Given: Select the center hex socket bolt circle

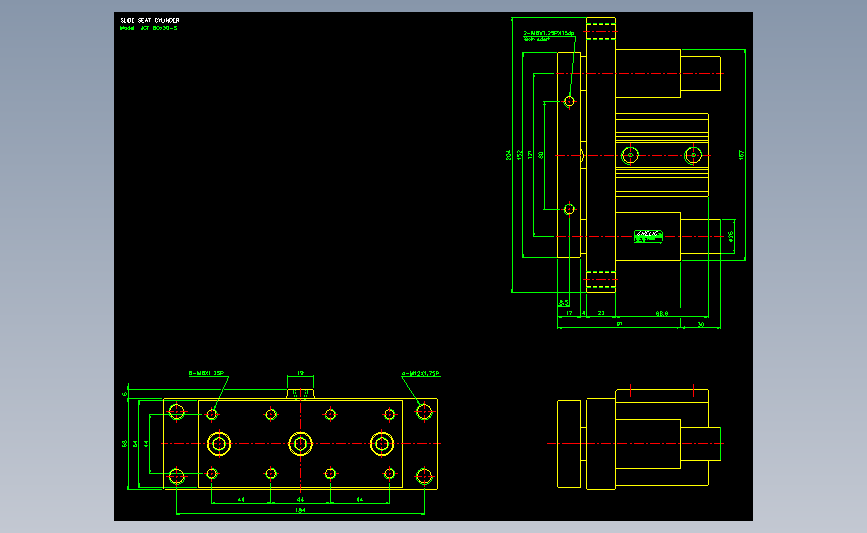Looking at the screenshot, I should coord(300,443).
